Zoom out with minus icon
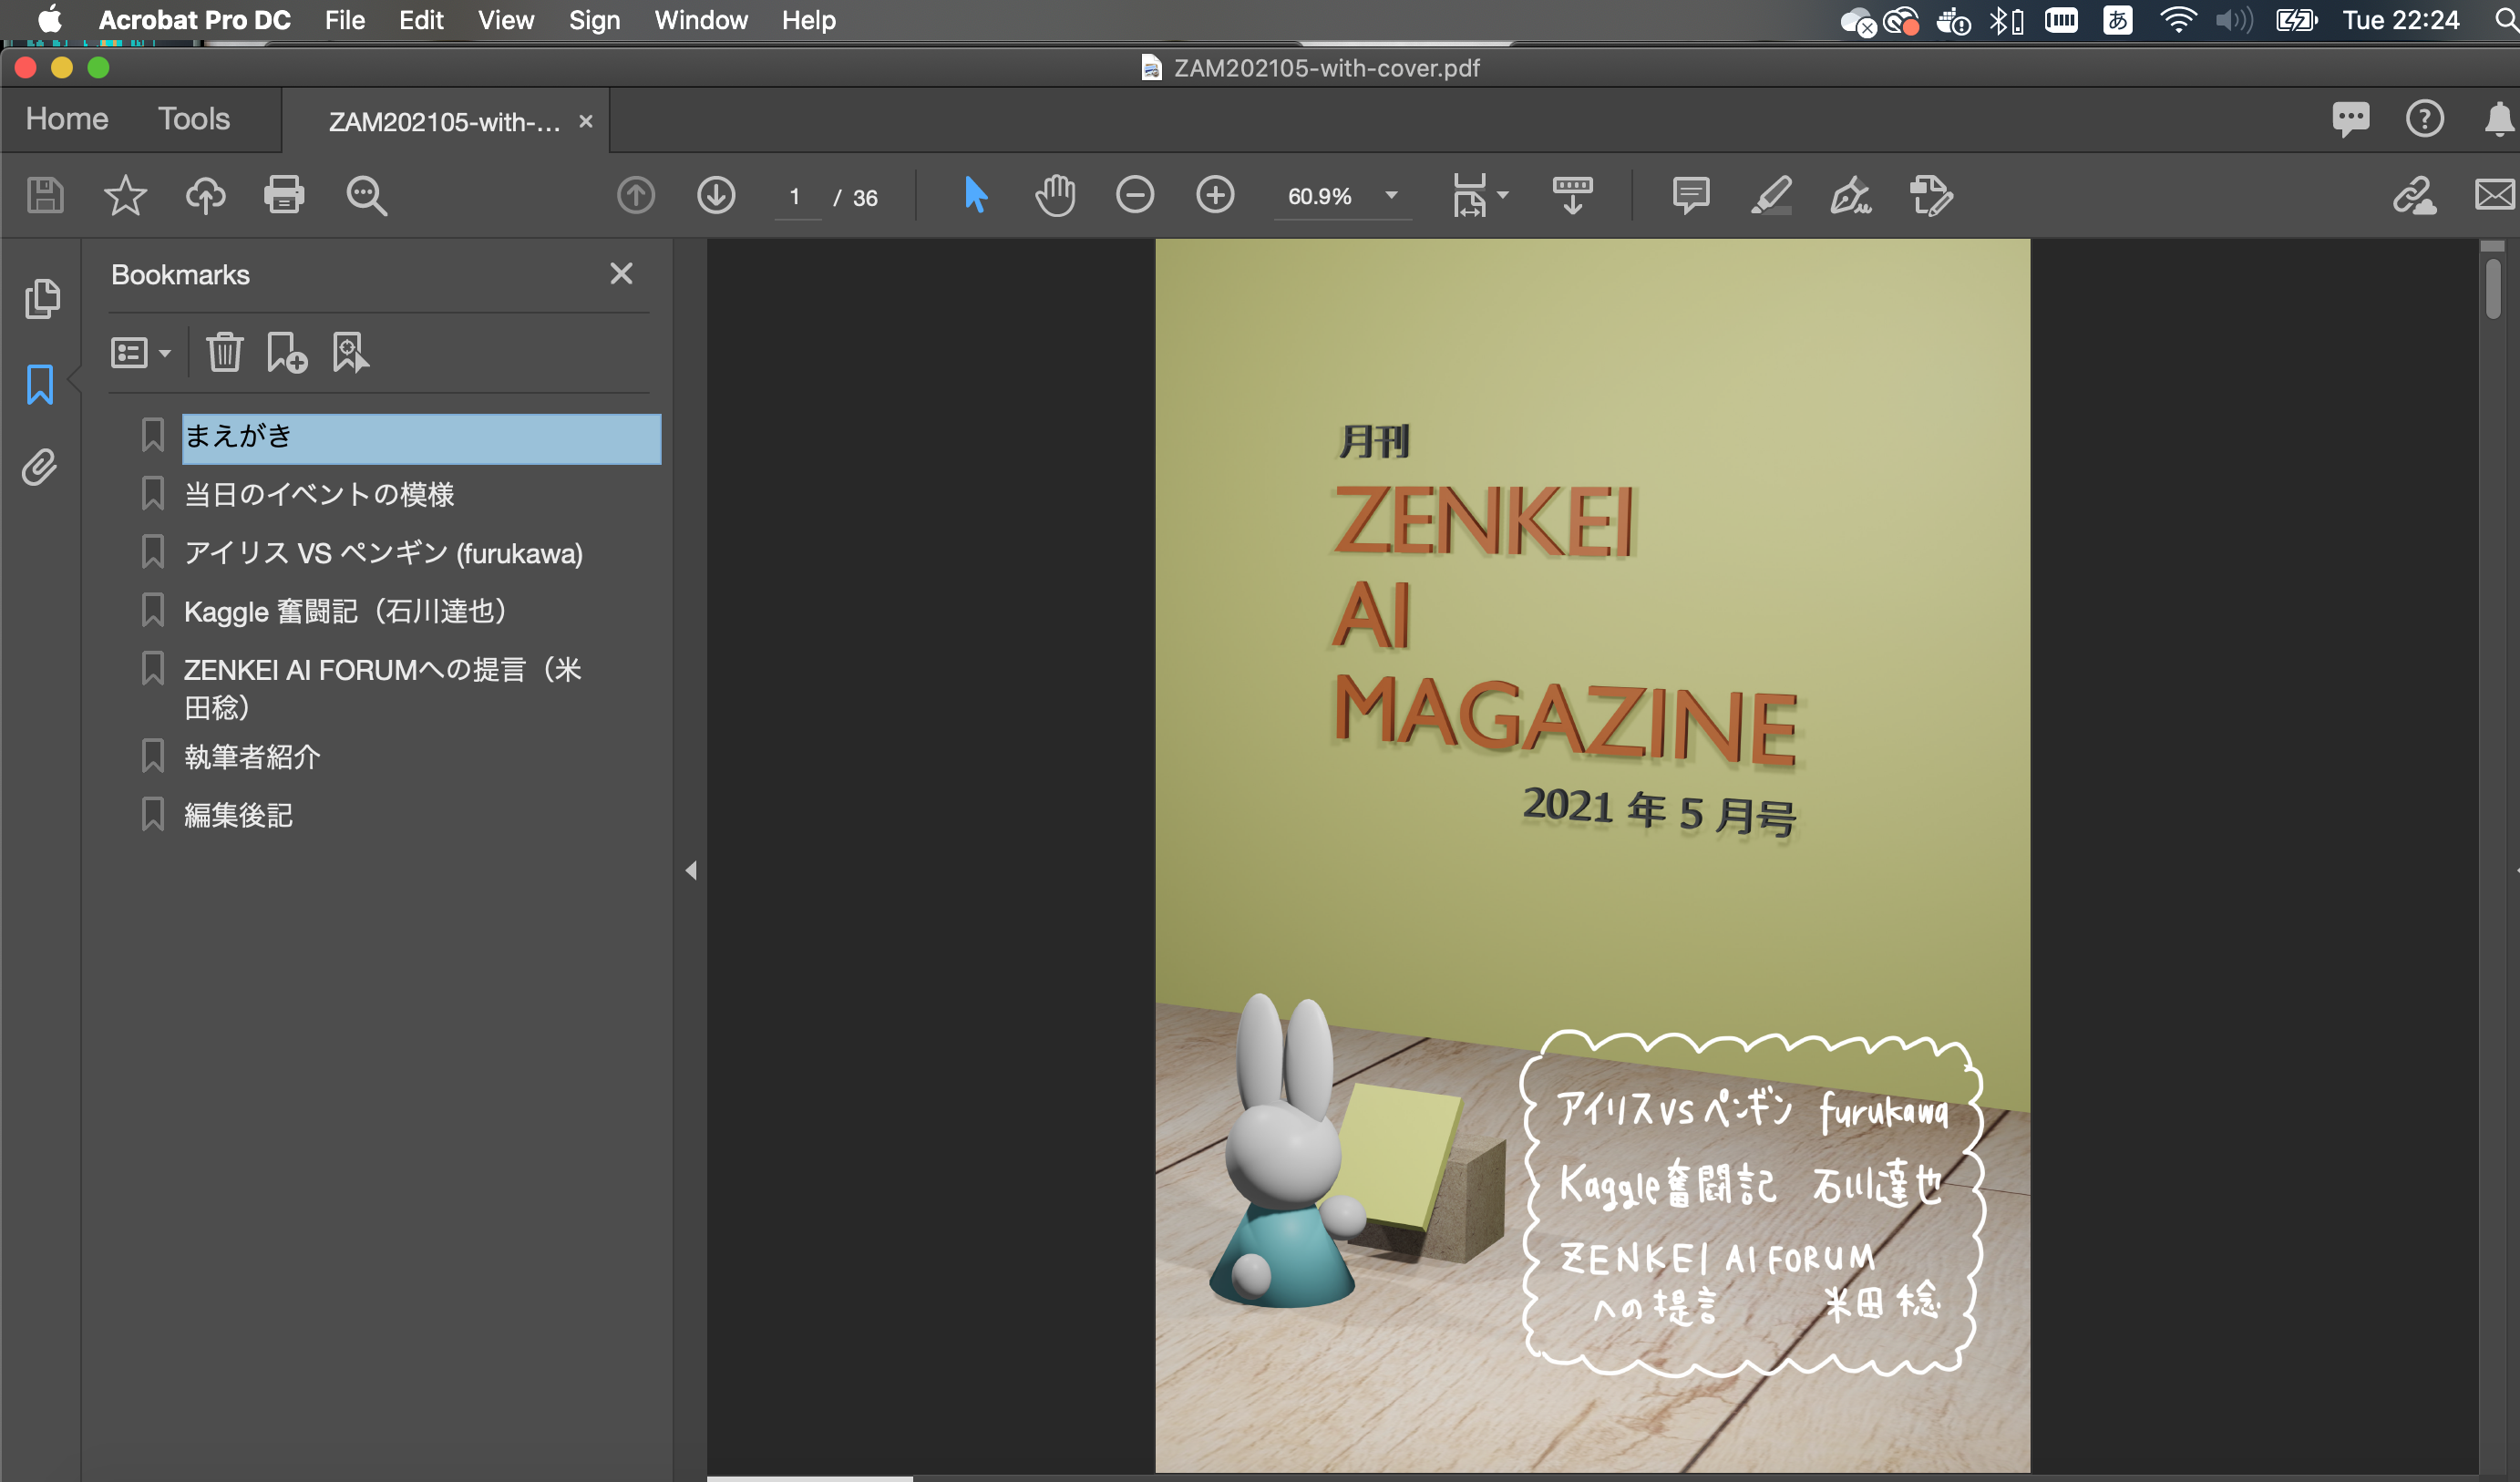 [1135, 195]
